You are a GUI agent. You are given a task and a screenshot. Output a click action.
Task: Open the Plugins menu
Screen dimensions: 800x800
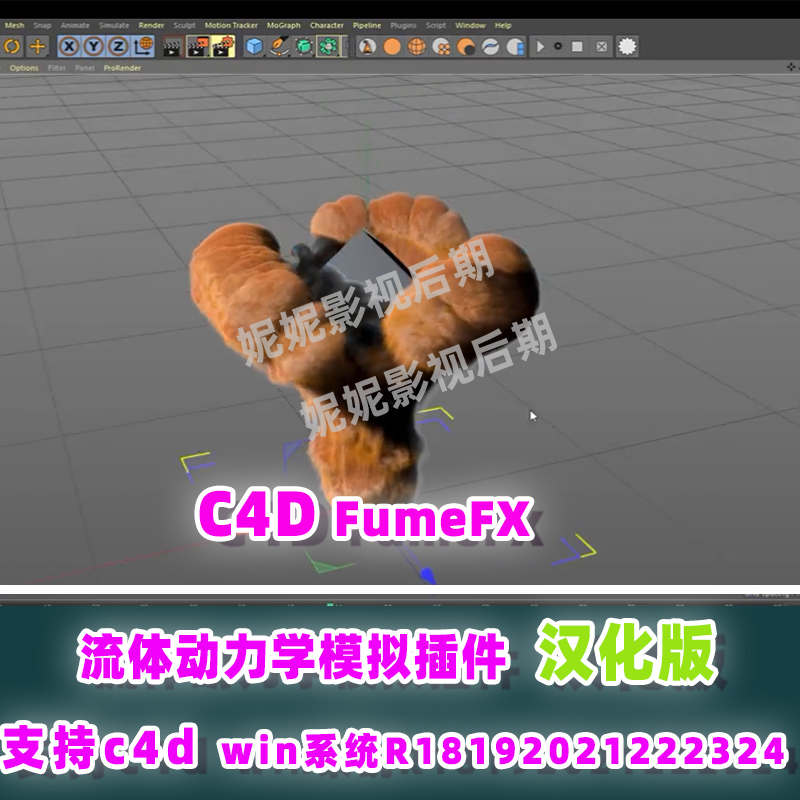tap(404, 25)
